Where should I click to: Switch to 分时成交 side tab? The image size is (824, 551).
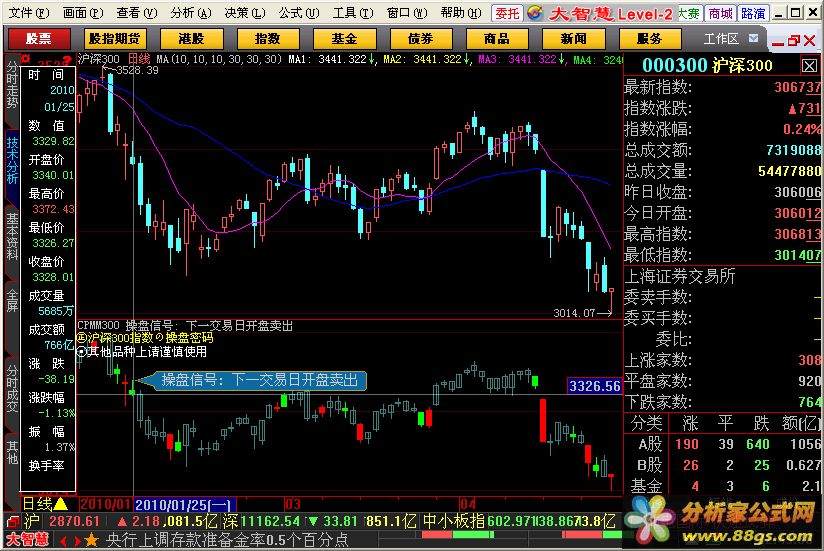click(x=12, y=388)
